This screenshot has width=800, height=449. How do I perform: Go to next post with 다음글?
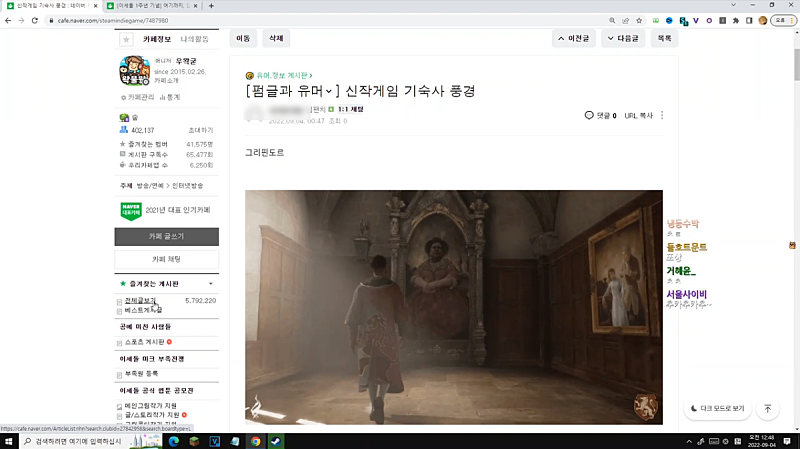tap(623, 38)
